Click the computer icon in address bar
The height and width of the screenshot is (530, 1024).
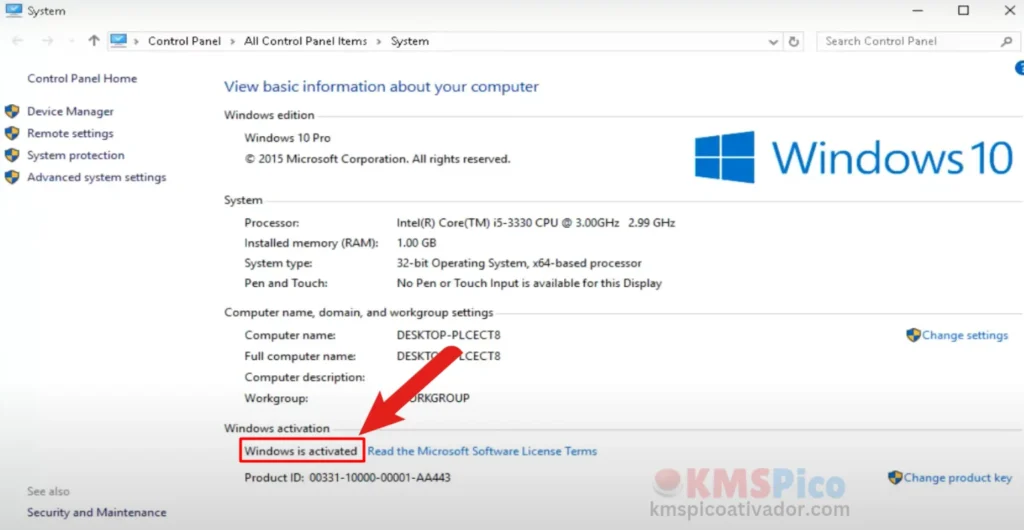click(118, 40)
